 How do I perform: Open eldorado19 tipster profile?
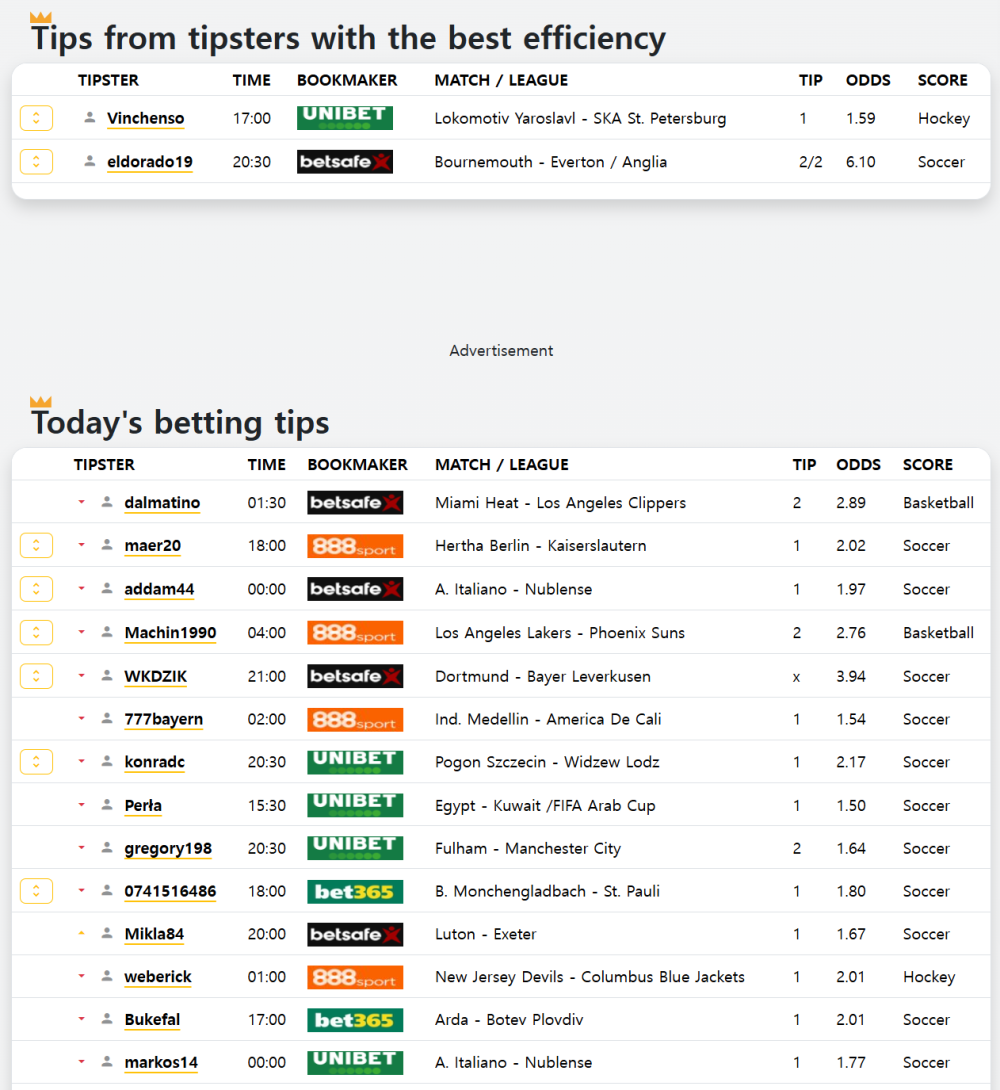pos(149,162)
